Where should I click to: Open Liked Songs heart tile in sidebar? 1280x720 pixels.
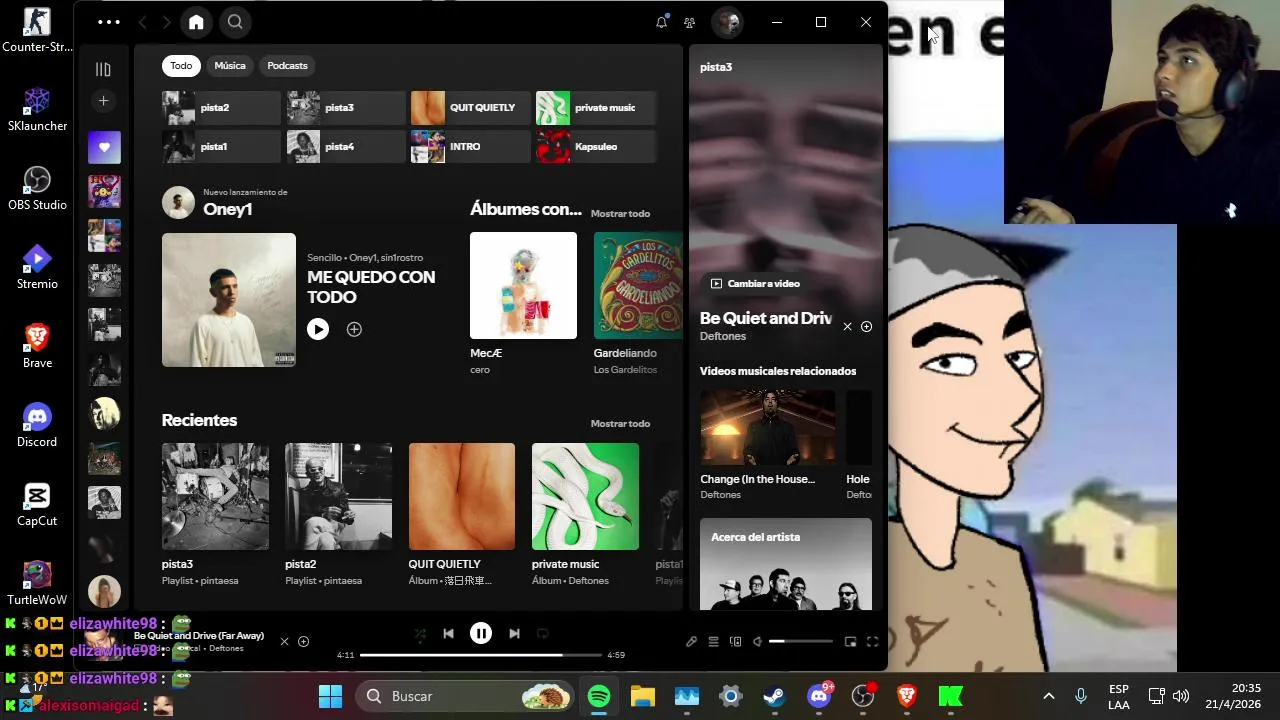[x=104, y=147]
